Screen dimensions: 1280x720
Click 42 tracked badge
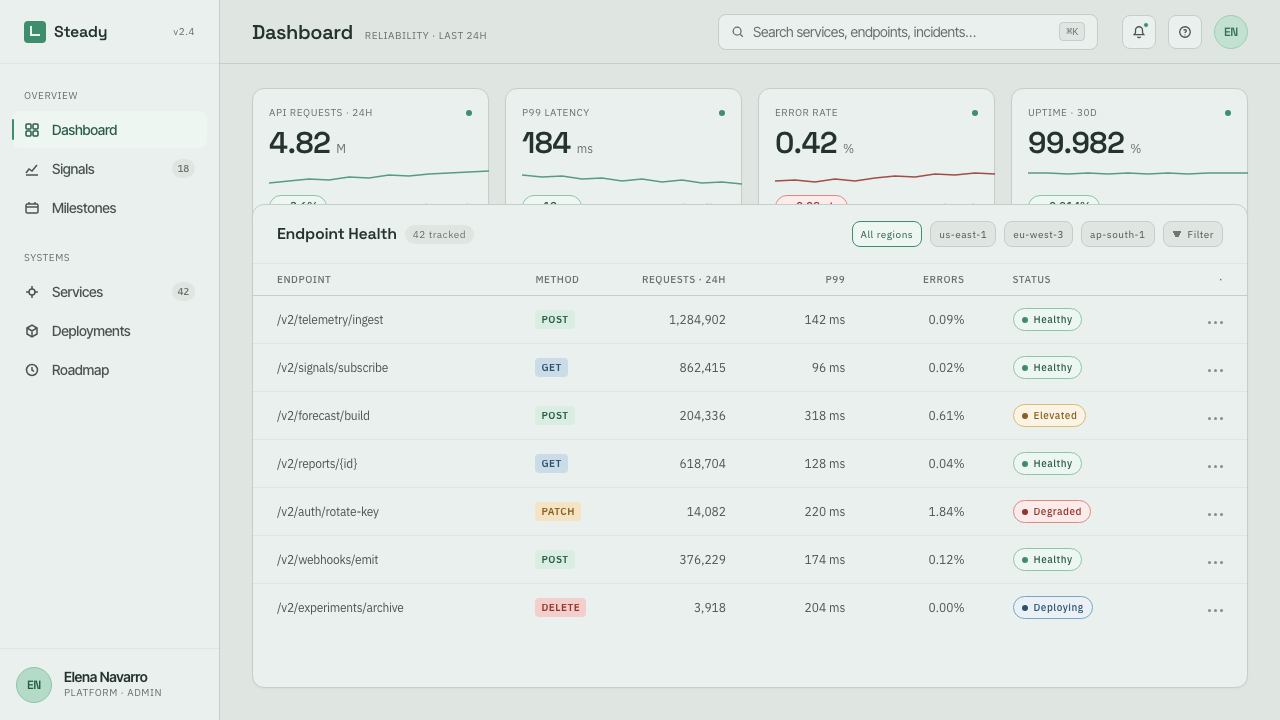439,234
